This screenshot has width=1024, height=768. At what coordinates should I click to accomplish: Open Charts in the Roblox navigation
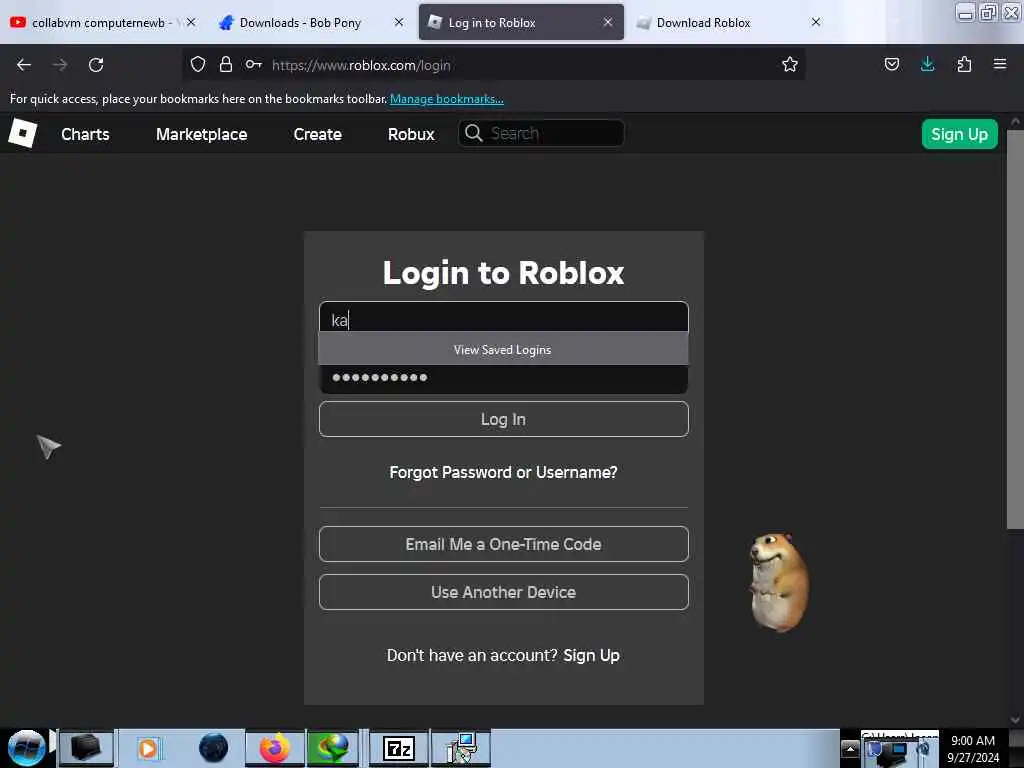pyautogui.click(x=86, y=134)
